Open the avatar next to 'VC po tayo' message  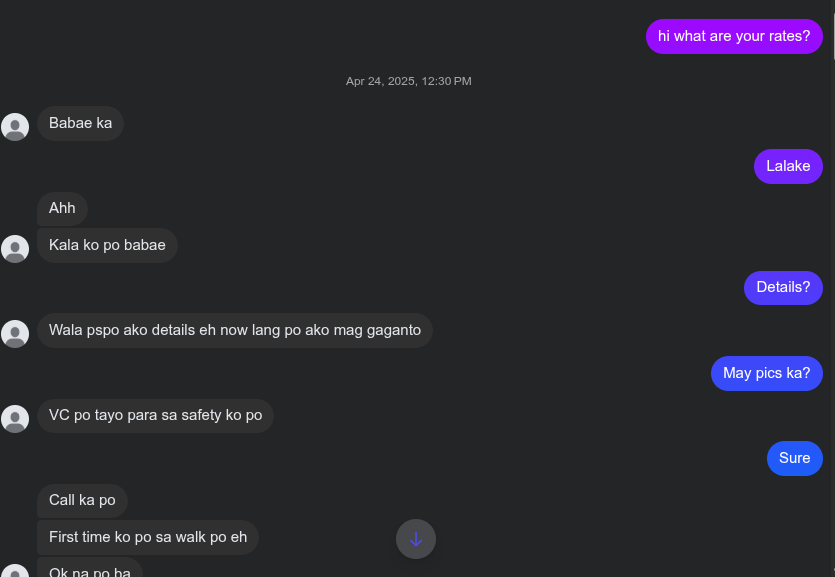(x=15, y=419)
